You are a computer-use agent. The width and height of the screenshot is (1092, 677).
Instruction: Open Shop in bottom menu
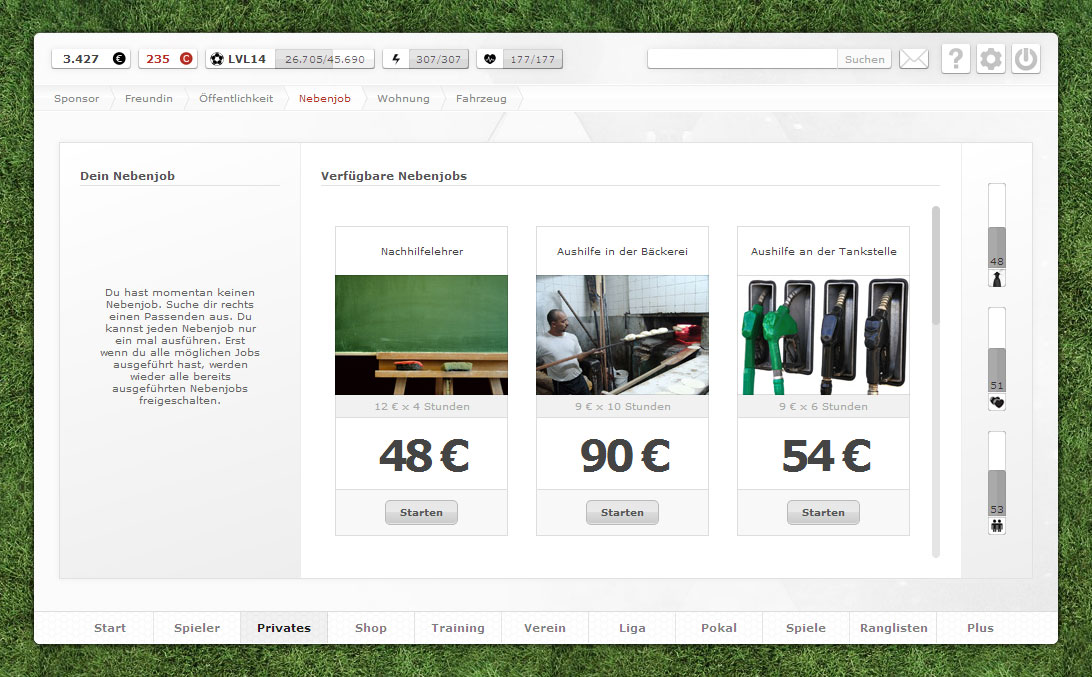click(370, 628)
